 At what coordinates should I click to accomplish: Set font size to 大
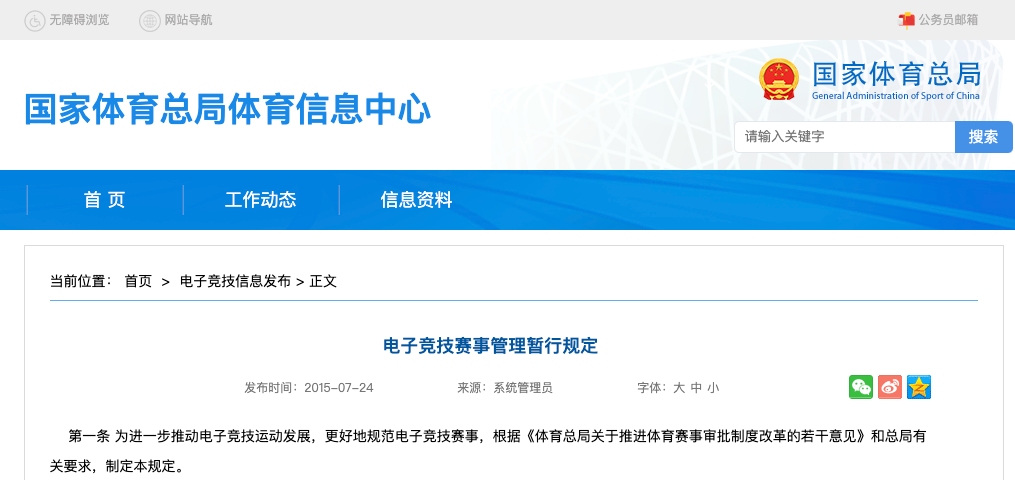pyautogui.click(x=678, y=388)
